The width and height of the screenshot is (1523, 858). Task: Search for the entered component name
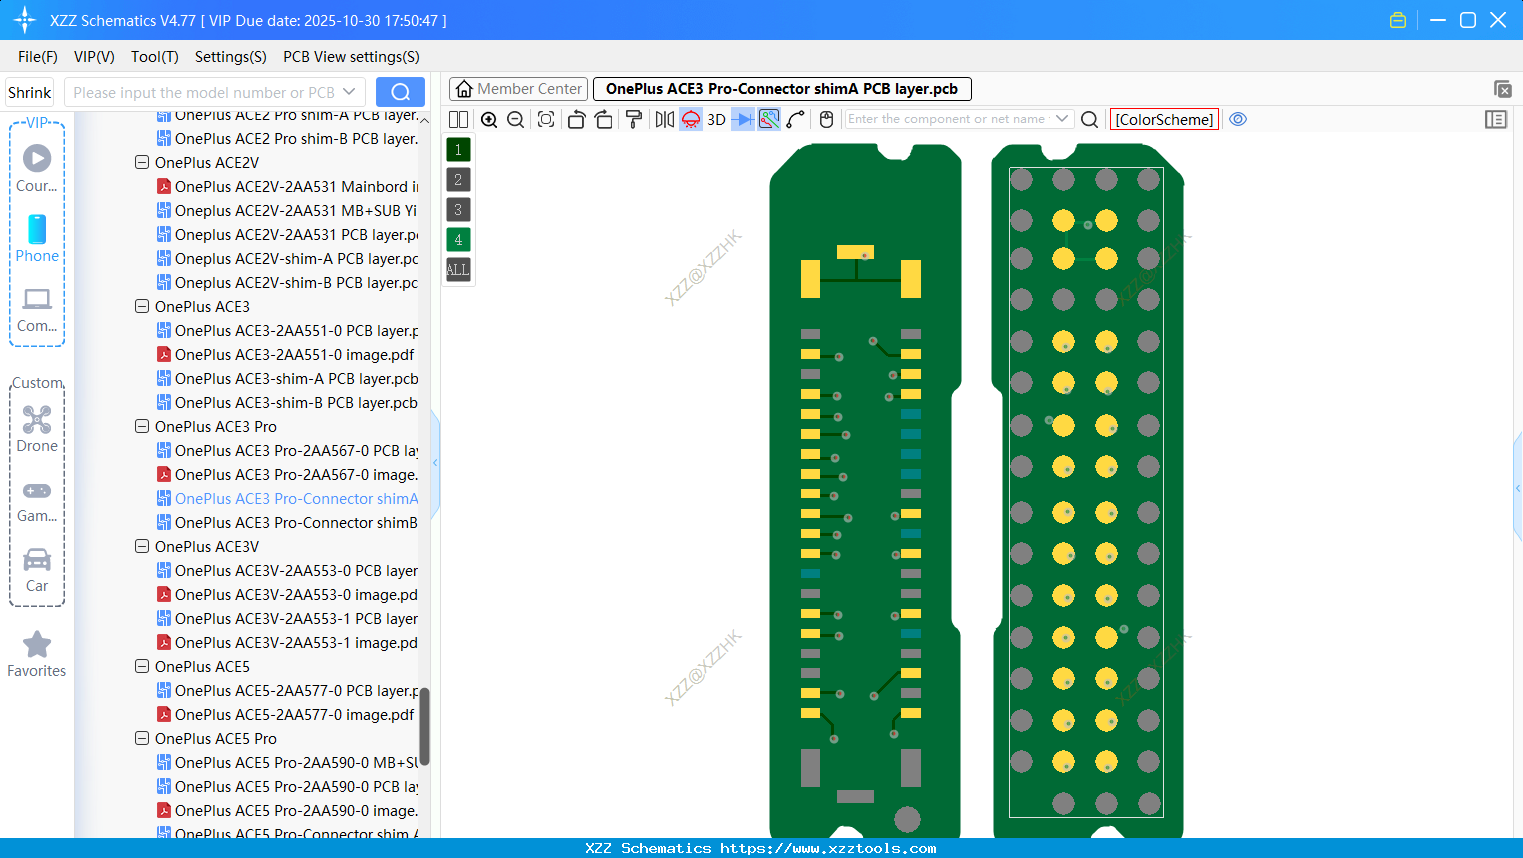coord(1090,120)
